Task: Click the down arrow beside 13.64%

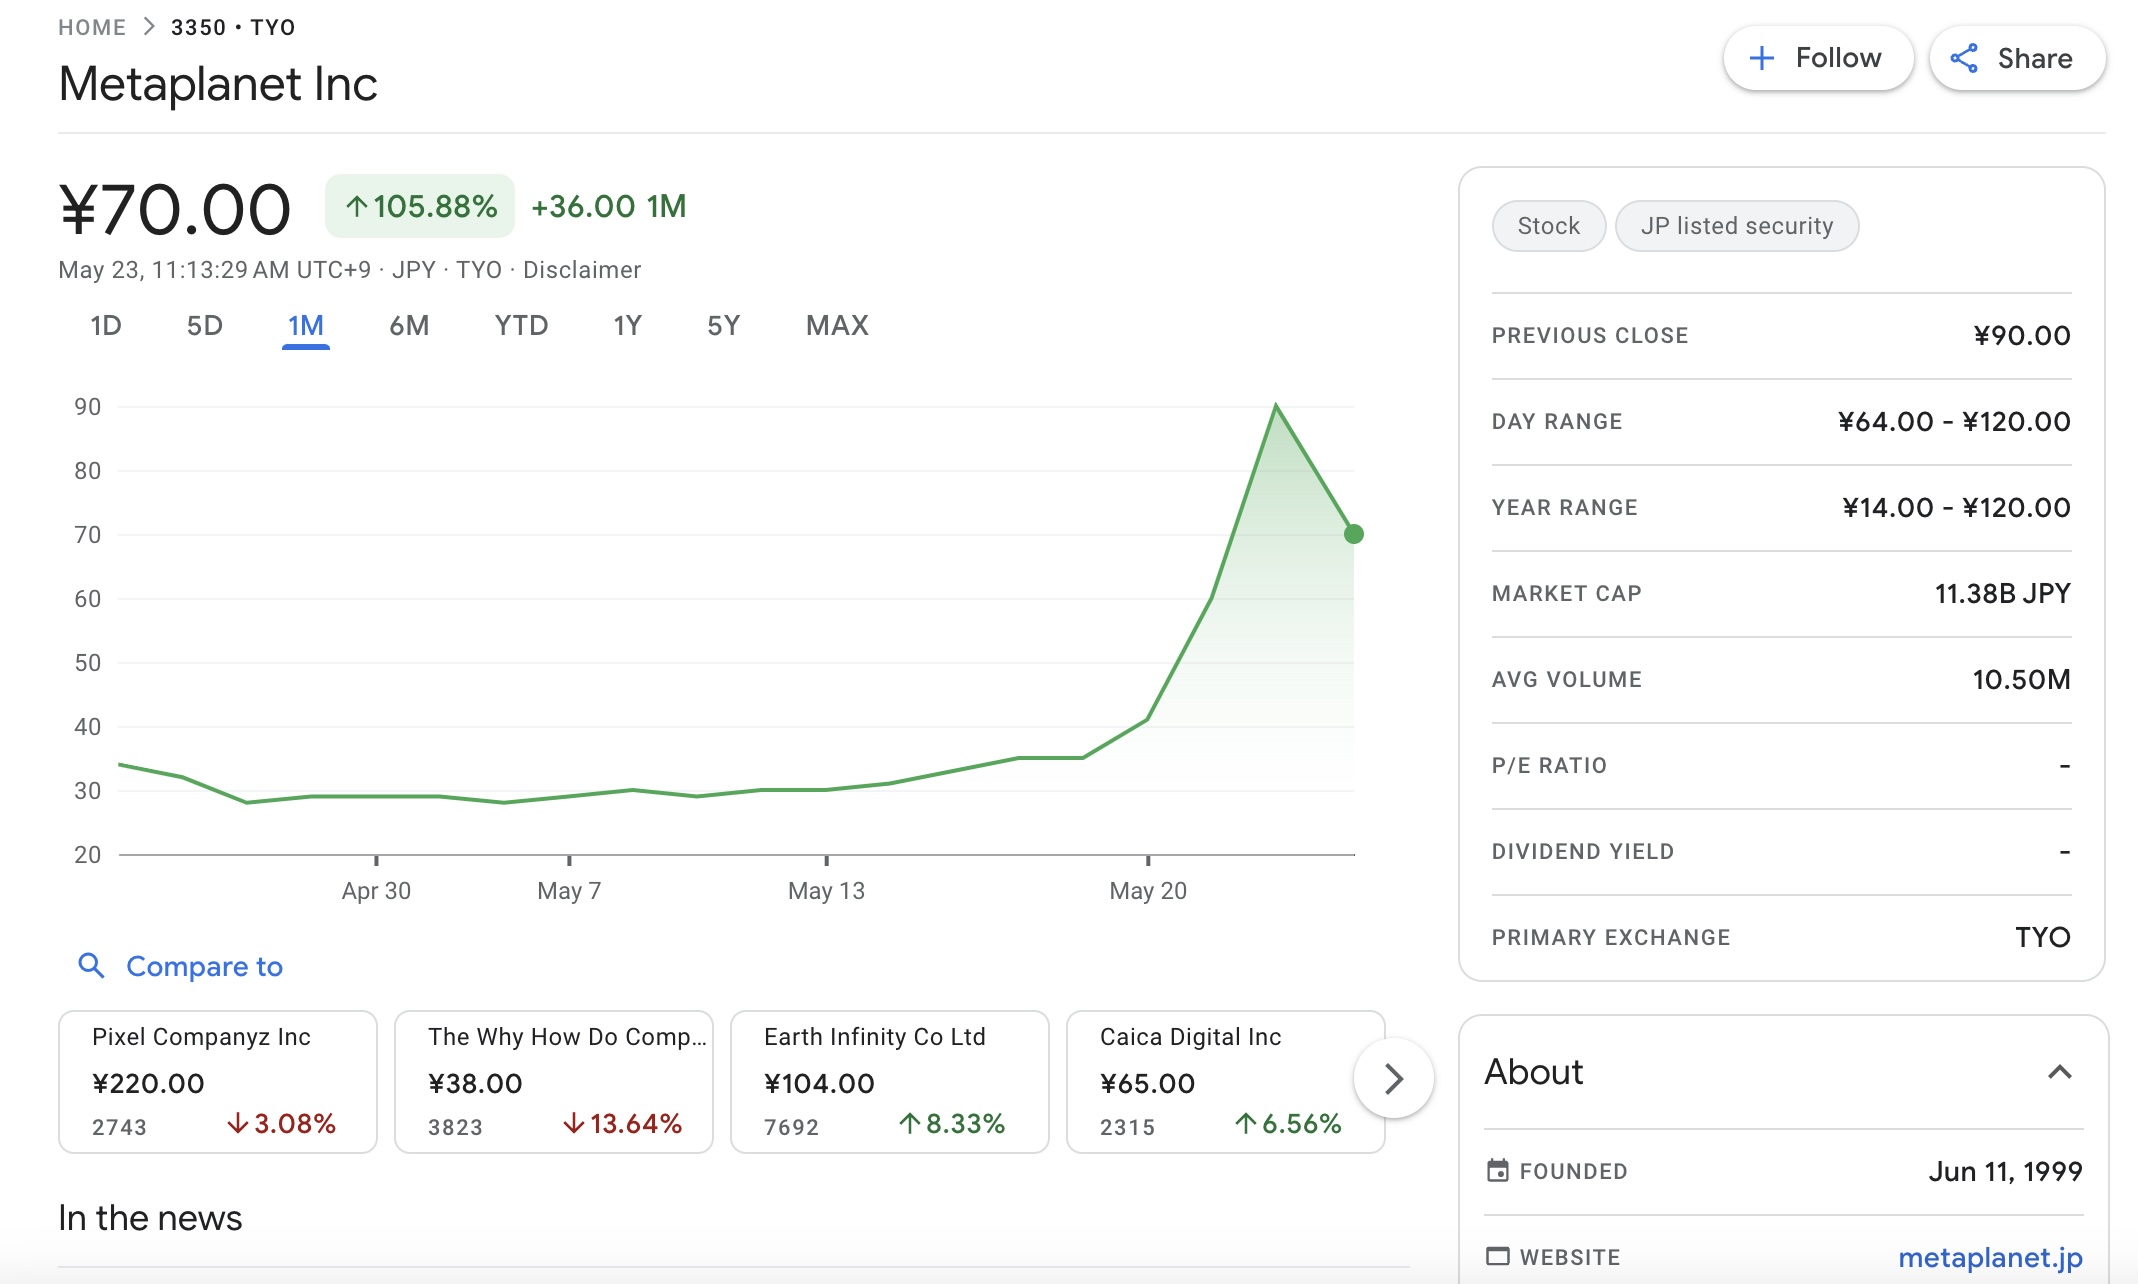Action: tap(574, 1124)
